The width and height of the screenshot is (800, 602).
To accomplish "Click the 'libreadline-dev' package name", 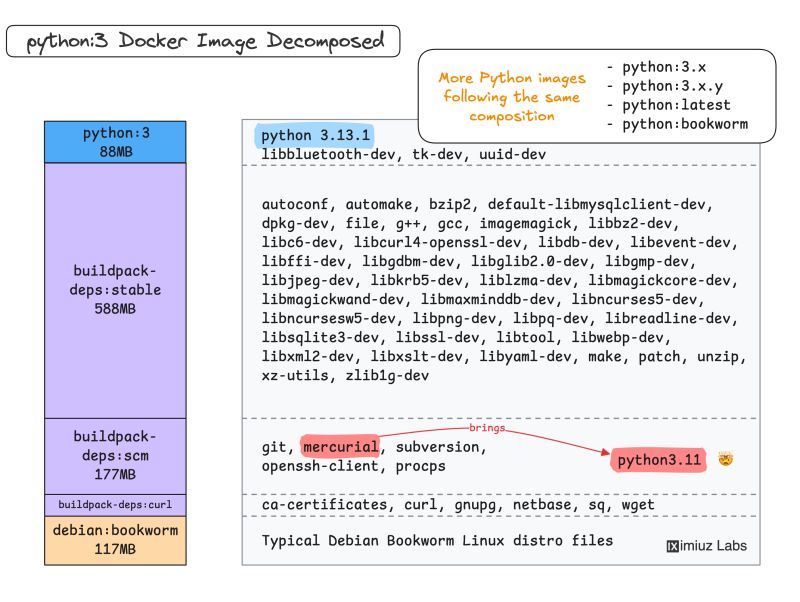I will pyautogui.click(x=667, y=318).
